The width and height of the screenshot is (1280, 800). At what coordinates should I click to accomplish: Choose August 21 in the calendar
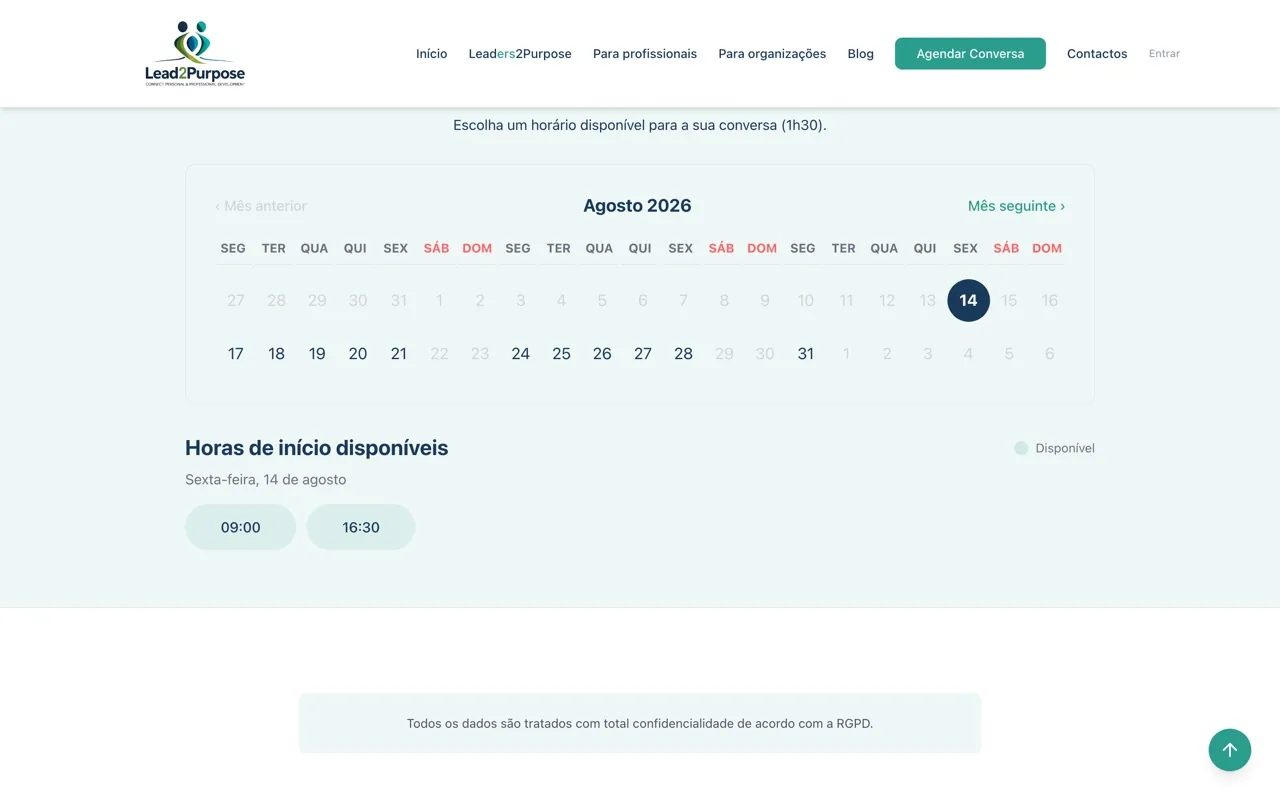(x=399, y=353)
